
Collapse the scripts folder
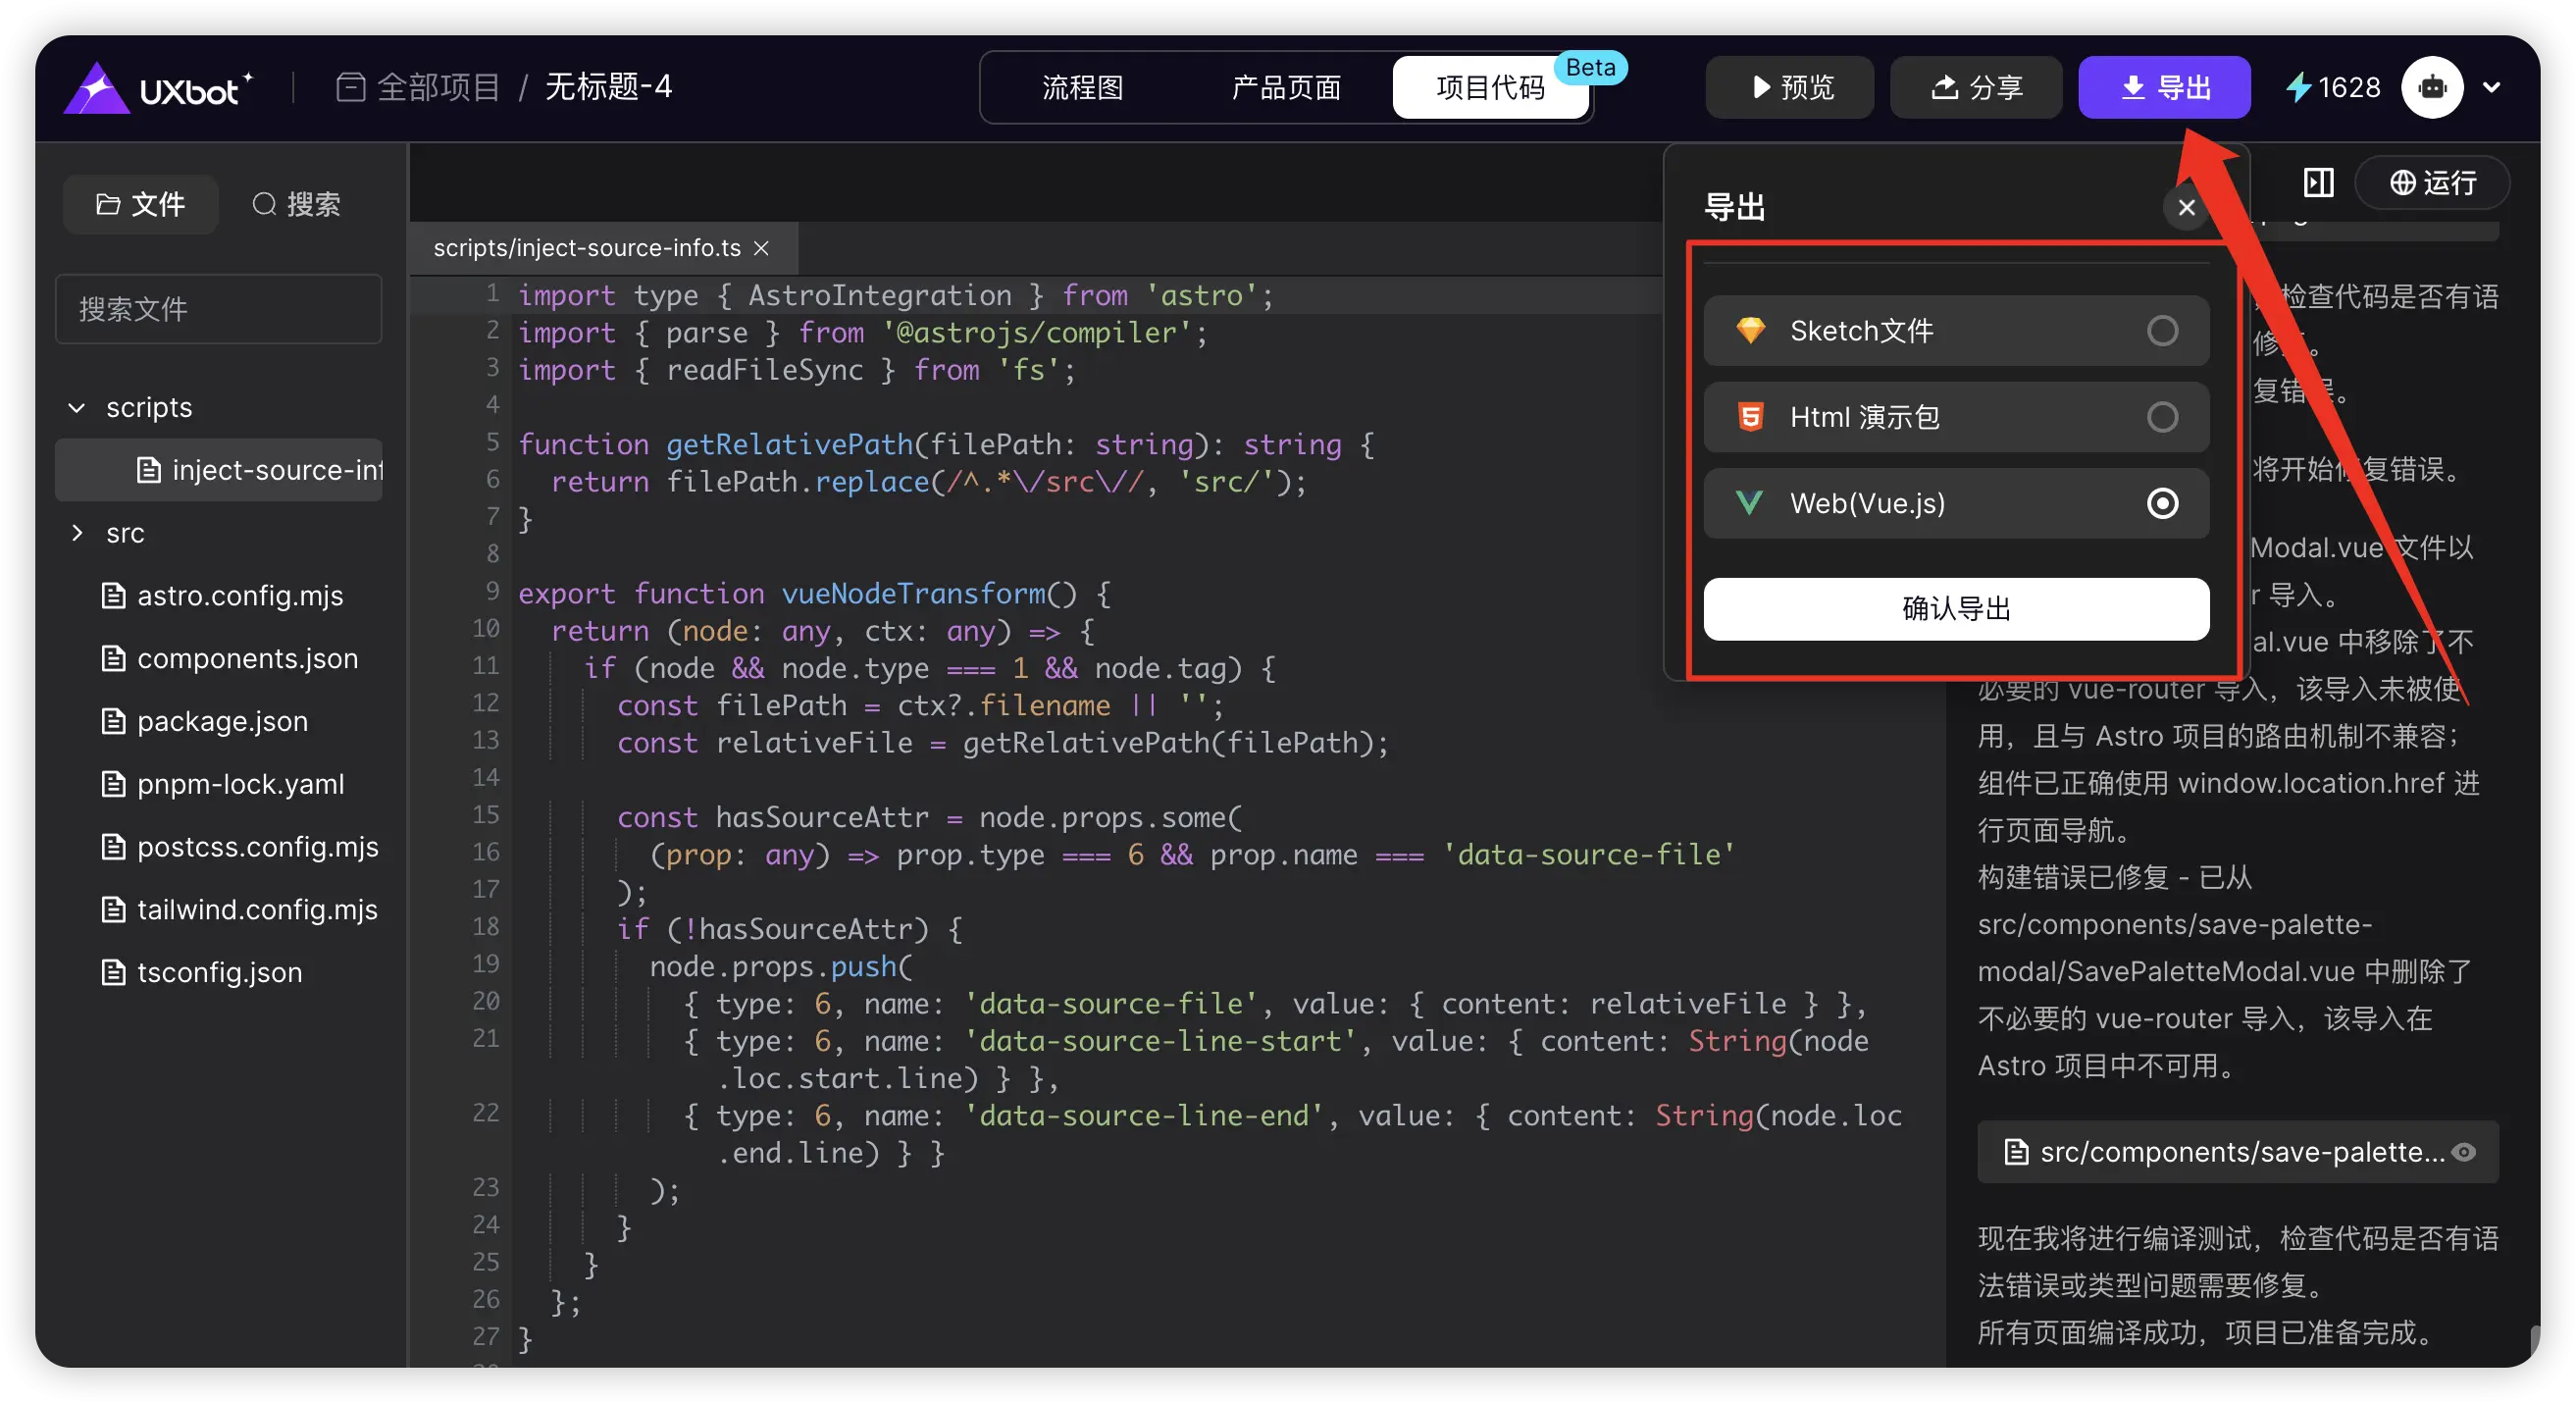click(x=77, y=408)
